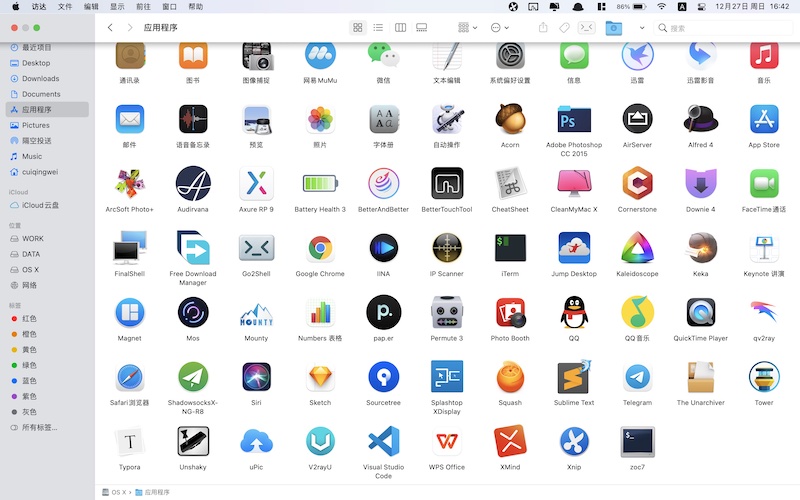Open the Acorn app icon
The image size is (800, 500).
[510, 119]
